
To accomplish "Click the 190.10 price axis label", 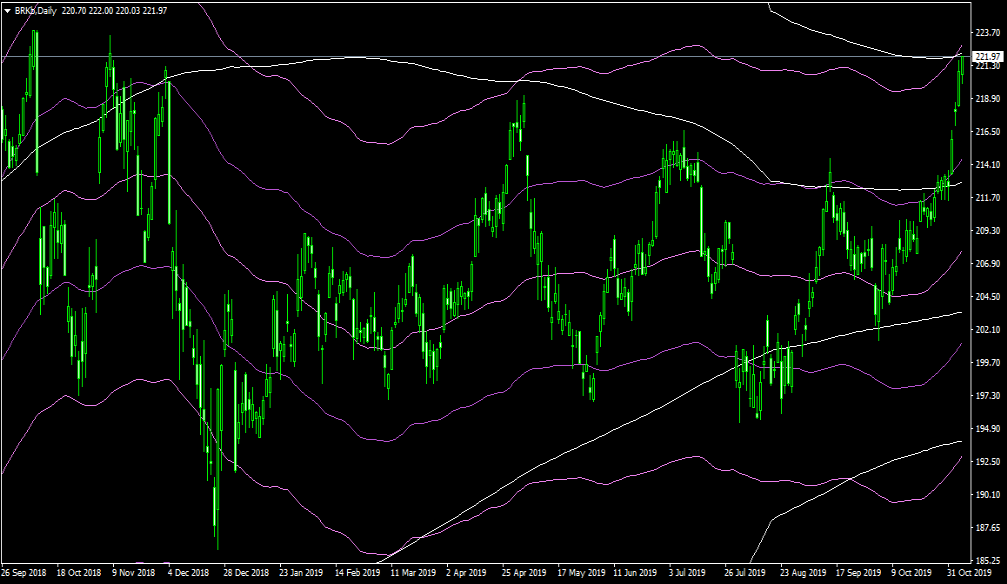I will coord(988,495).
